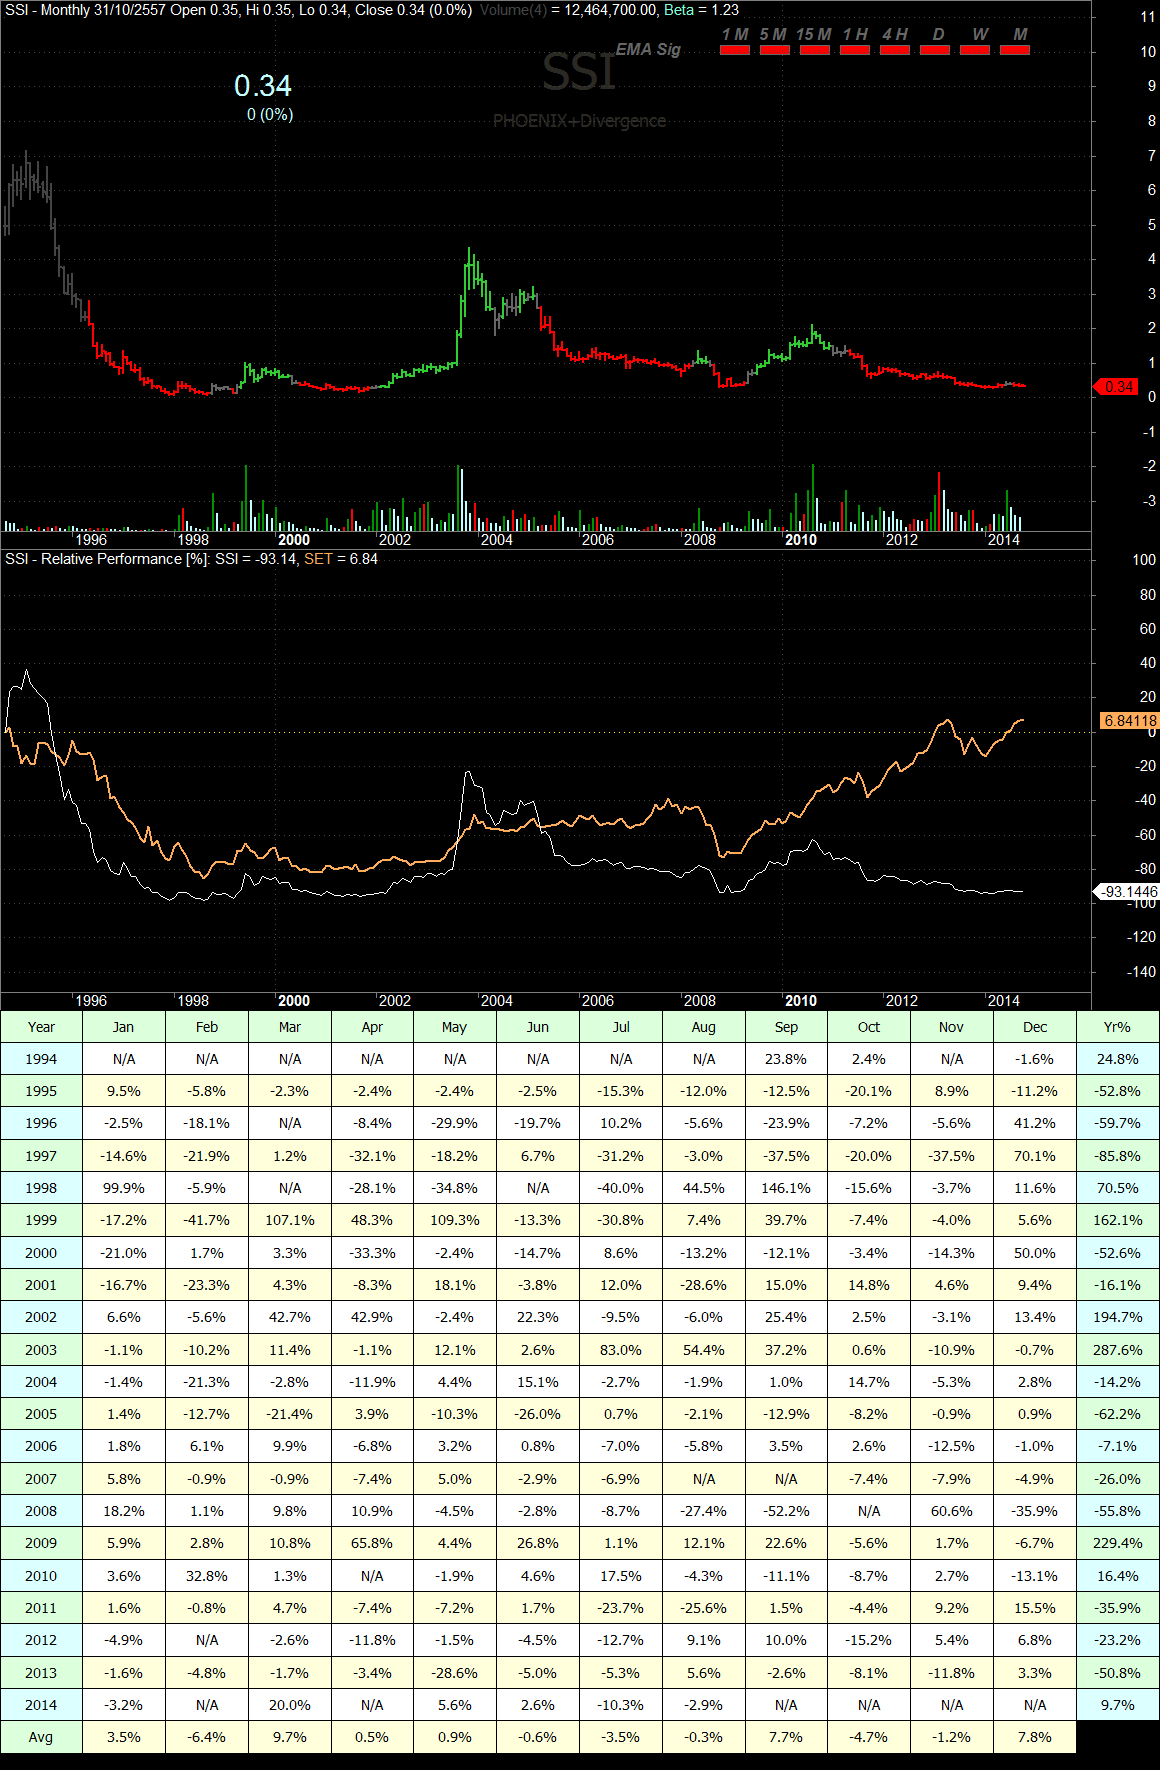Screen dimensions: 1160x1770
Task: Click the -6.4% average cell for Feb
Action: point(207,1737)
